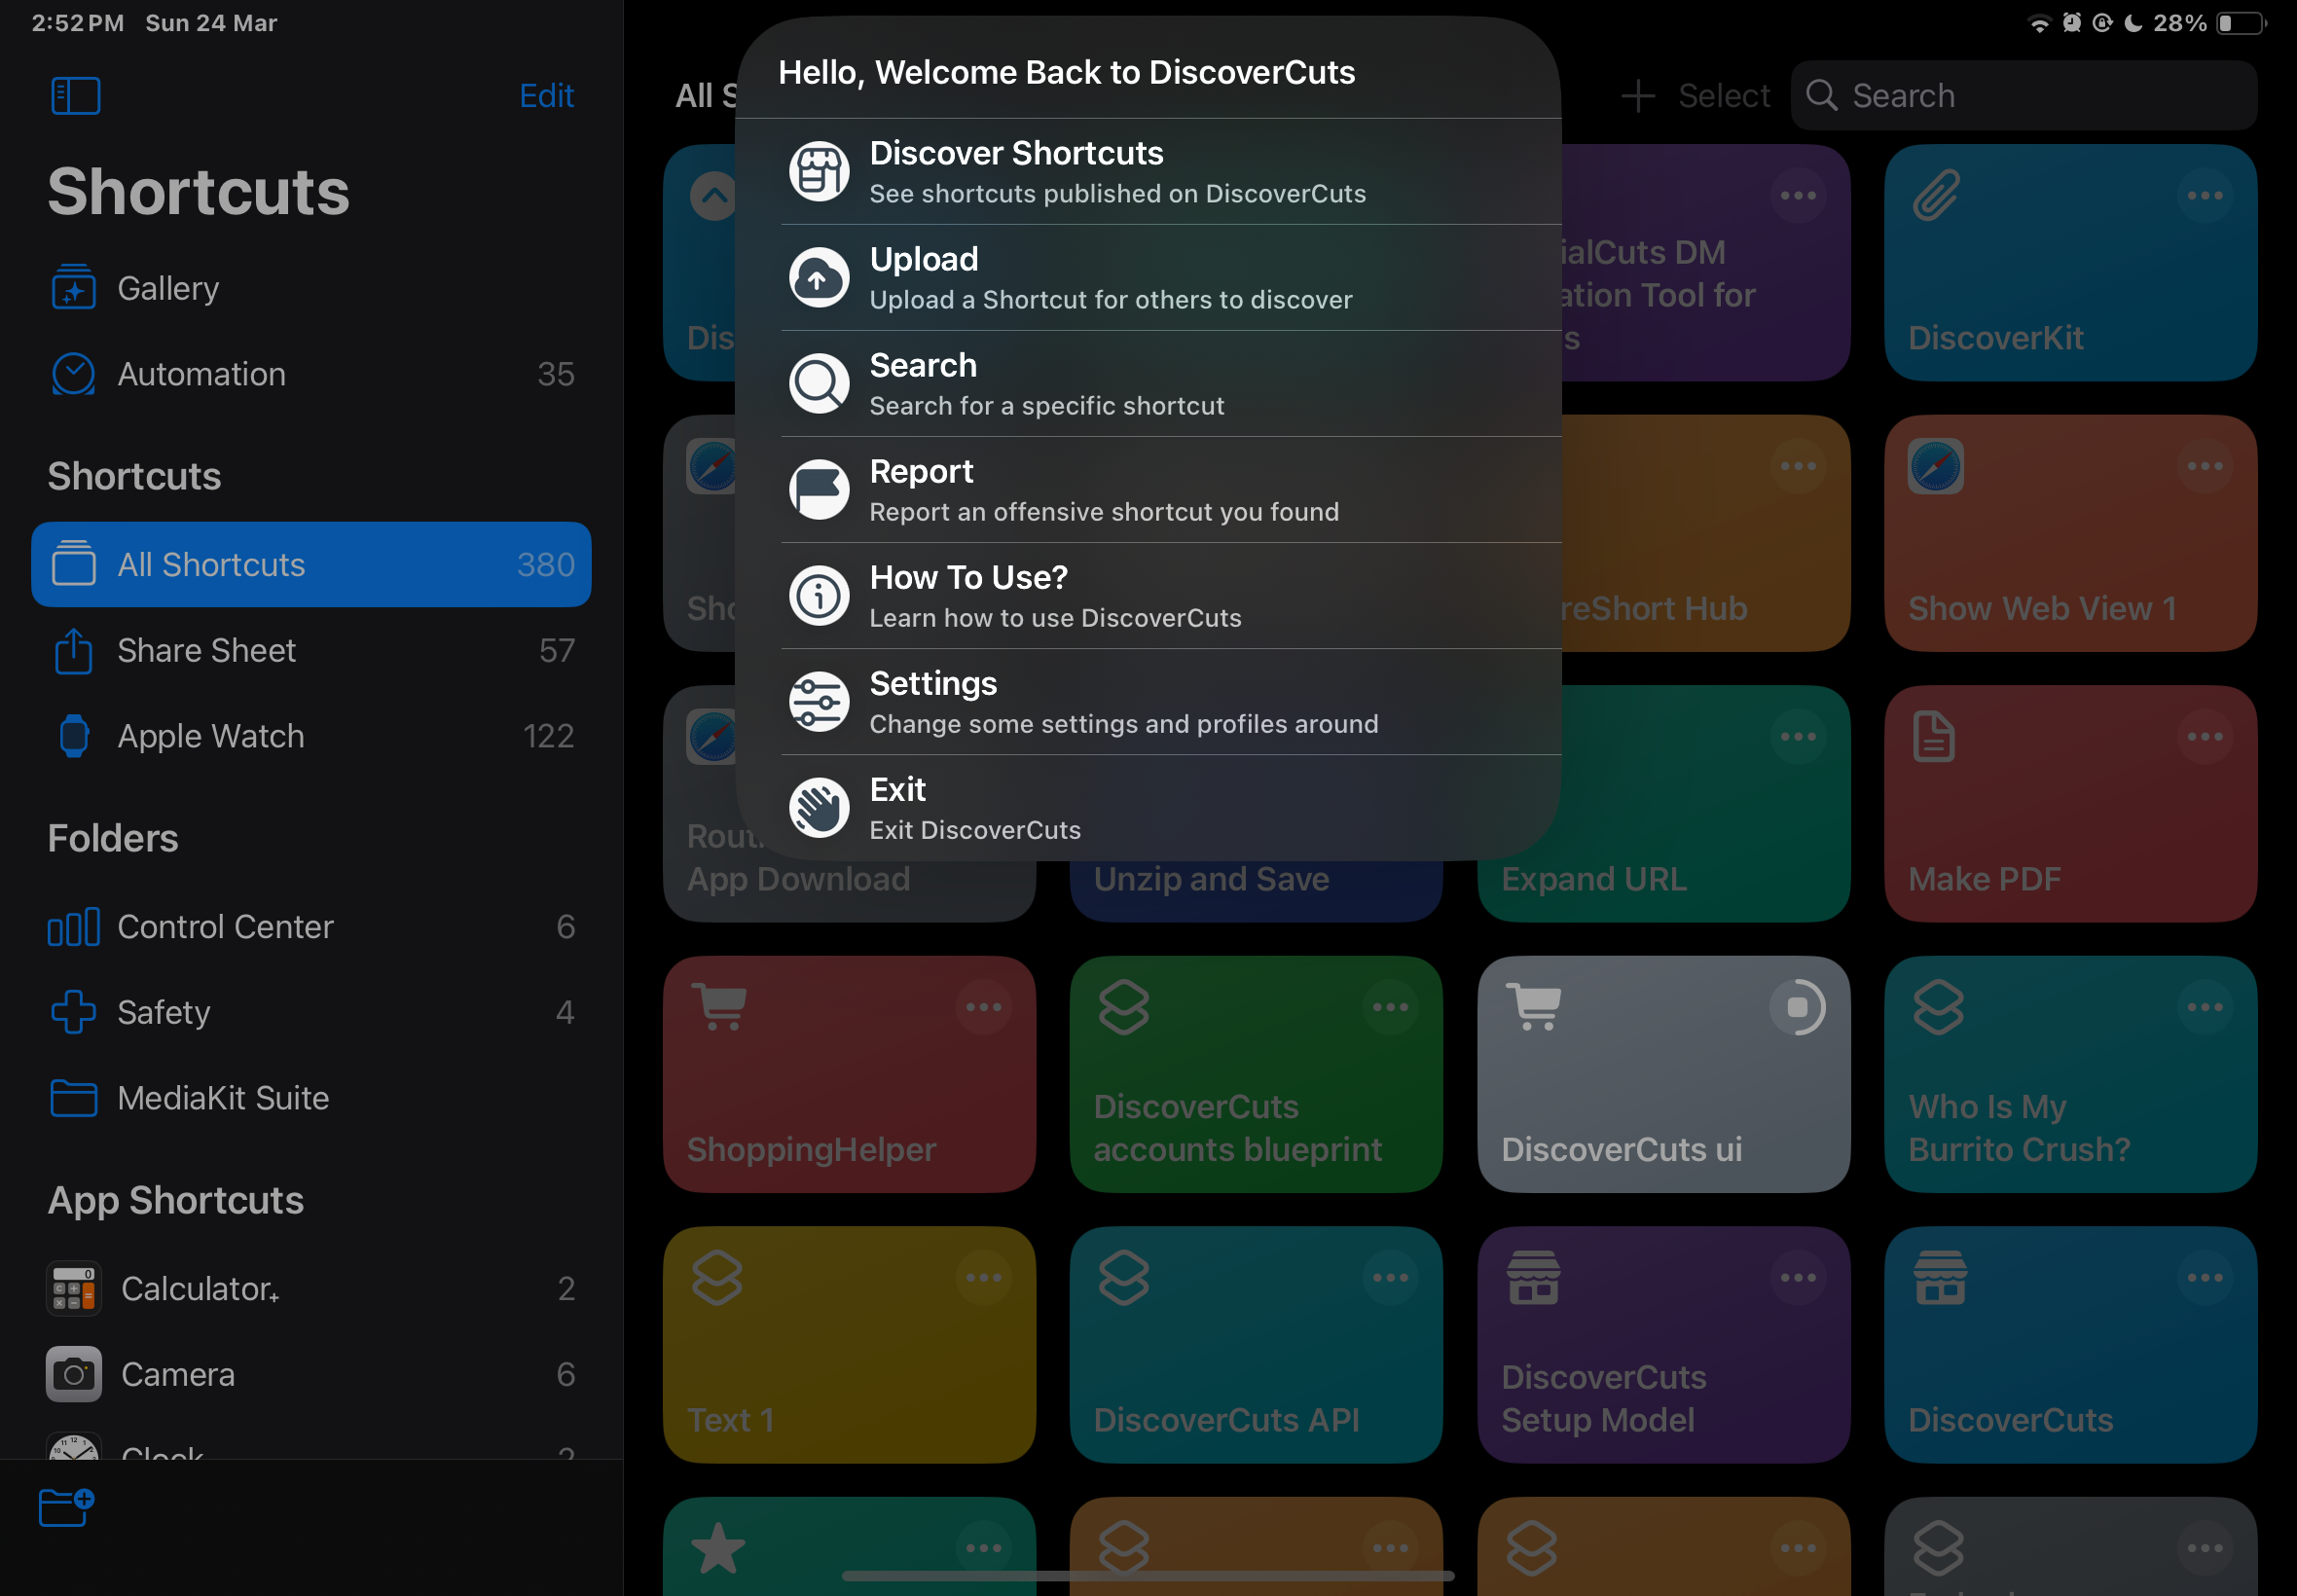Run the Text 1 shortcut tile
The height and width of the screenshot is (1596, 2297).
848,1345
